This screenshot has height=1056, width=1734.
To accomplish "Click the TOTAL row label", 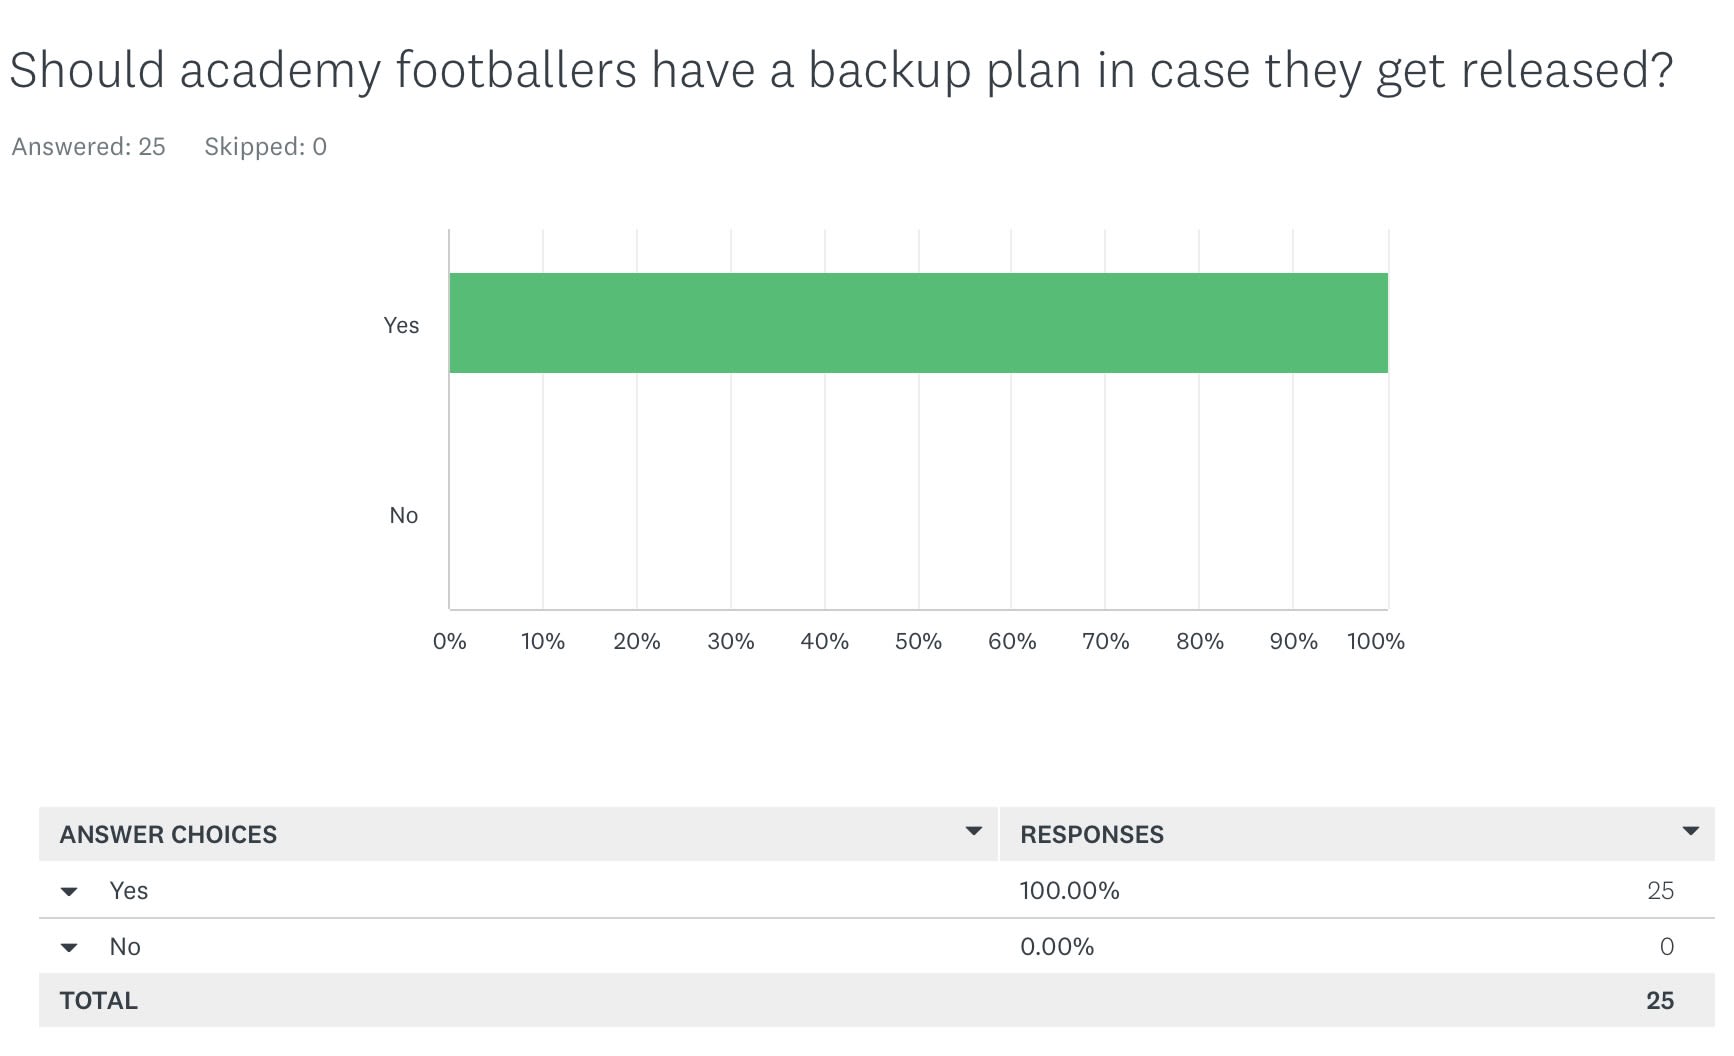I will coord(98,1001).
